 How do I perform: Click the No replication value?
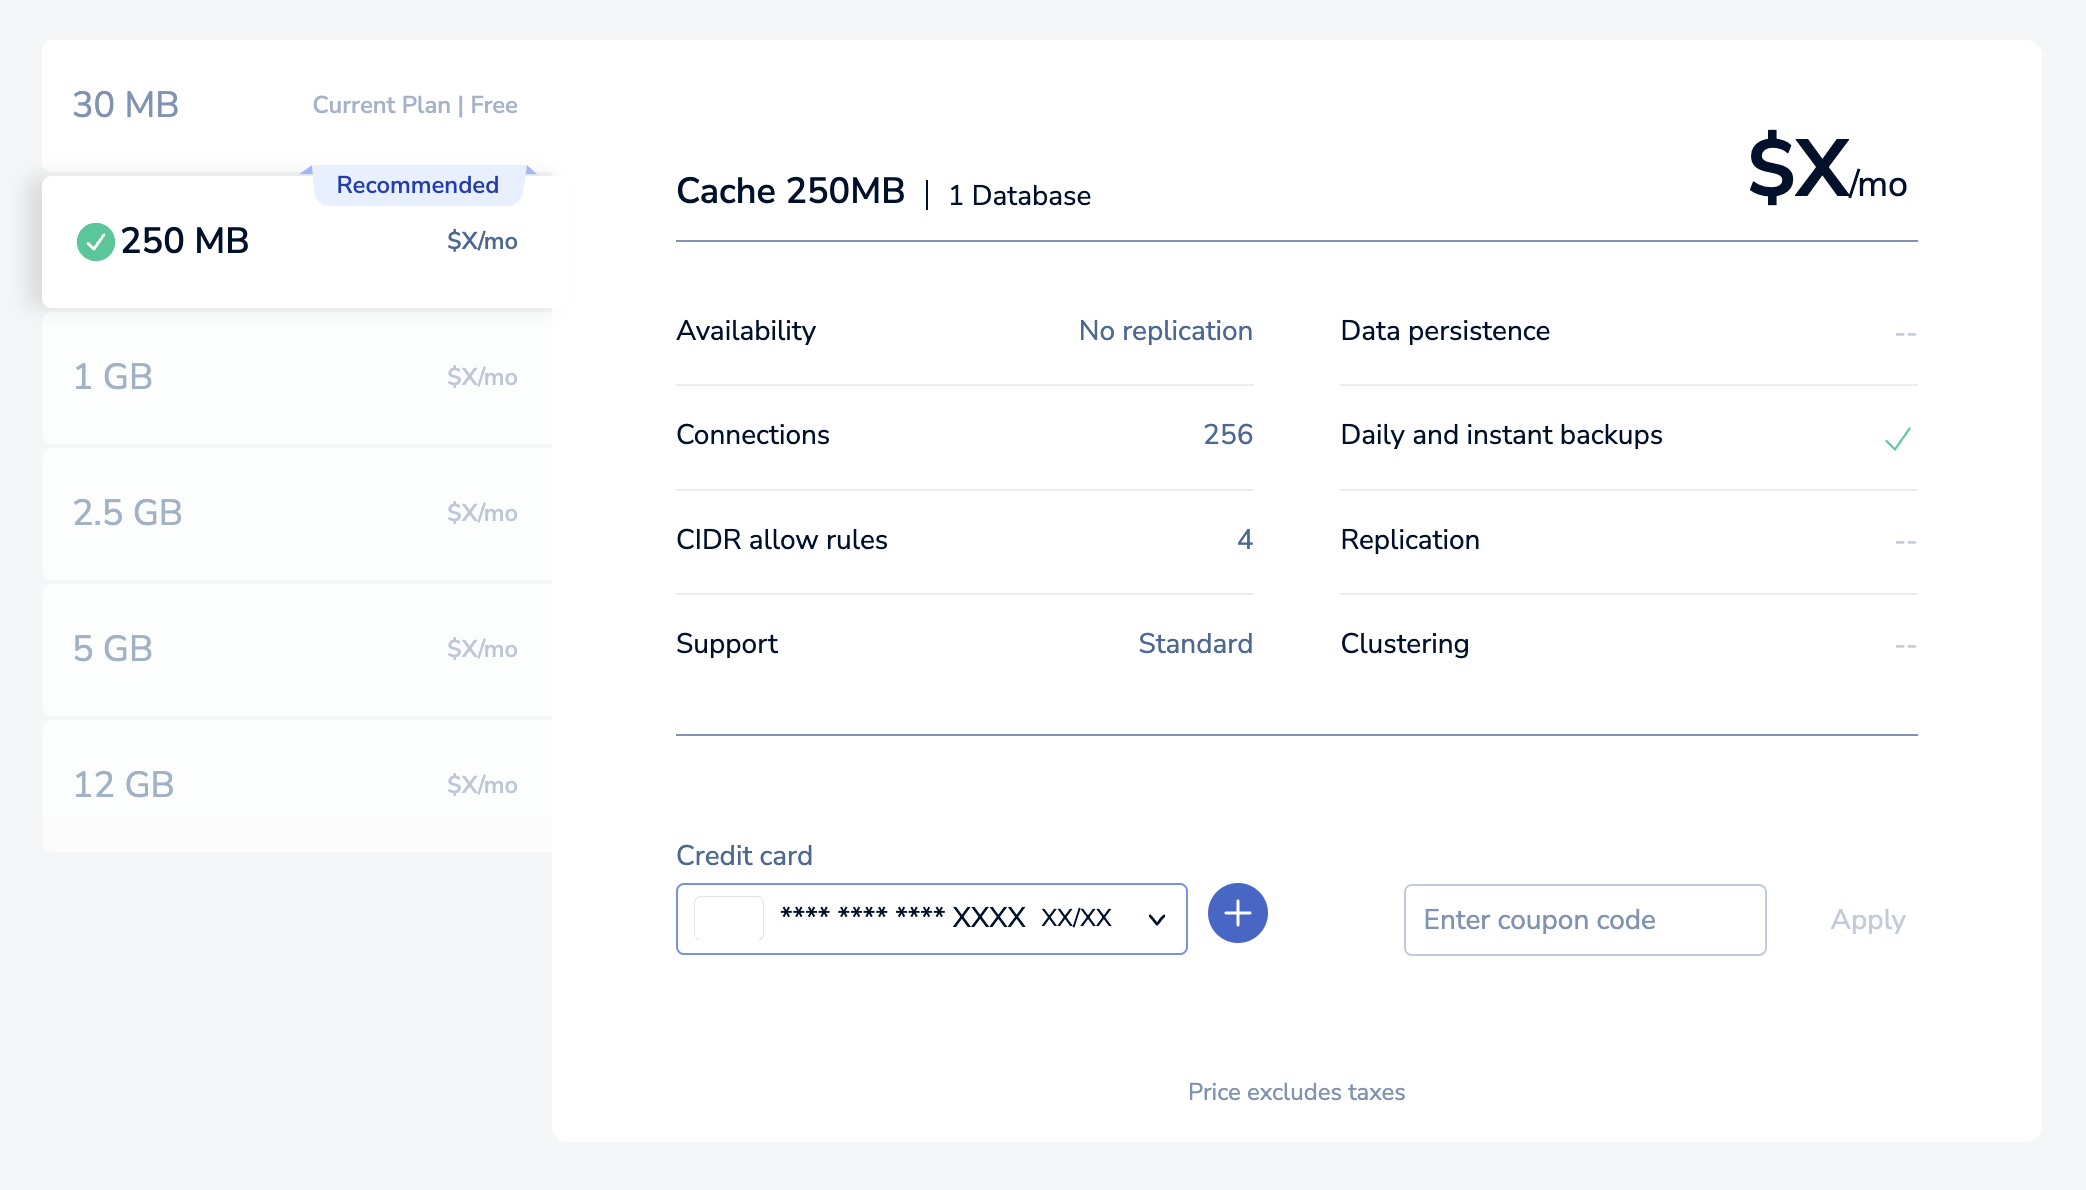tap(1165, 331)
